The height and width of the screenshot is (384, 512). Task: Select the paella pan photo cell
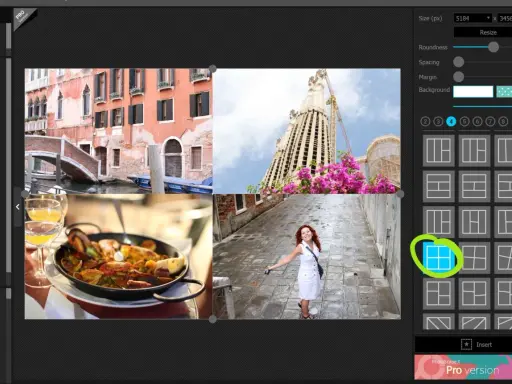[x=119, y=257]
